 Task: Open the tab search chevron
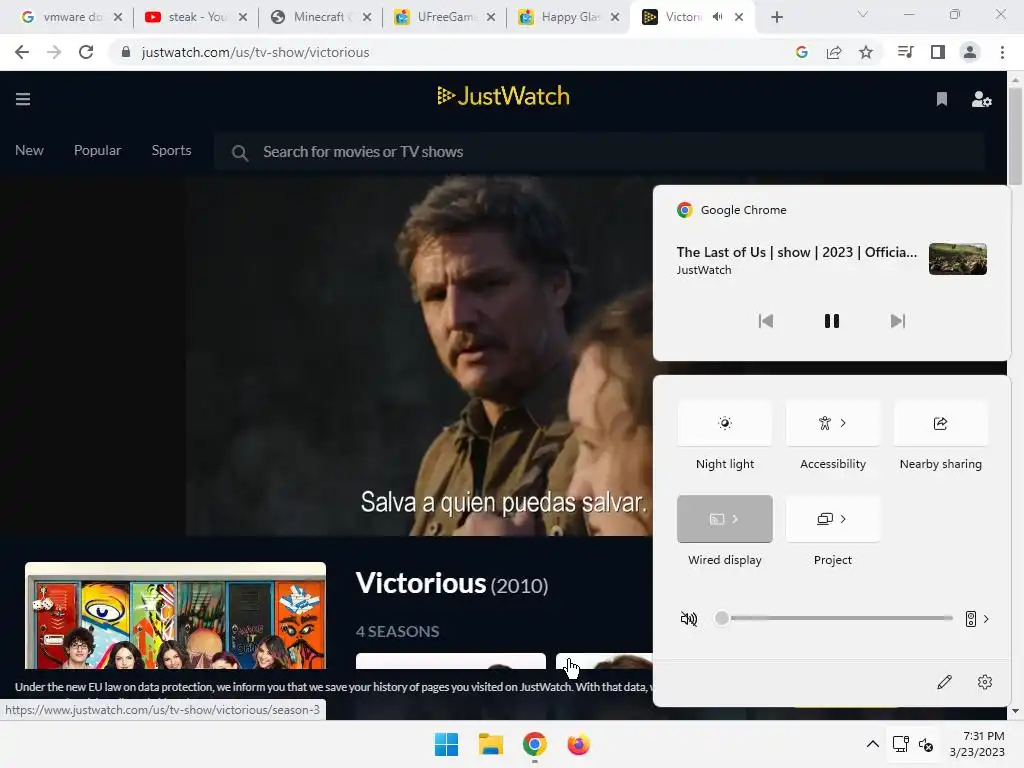click(863, 14)
